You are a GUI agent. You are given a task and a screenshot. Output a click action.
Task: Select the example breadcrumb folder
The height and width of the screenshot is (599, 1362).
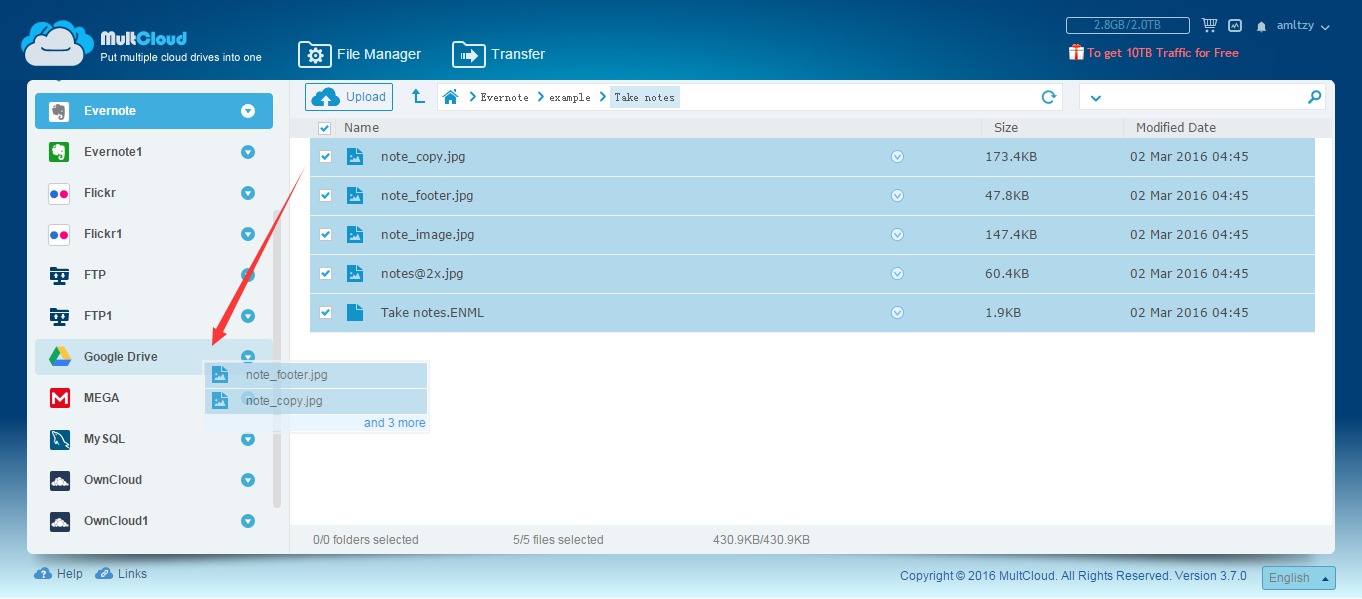click(x=570, y=97)
